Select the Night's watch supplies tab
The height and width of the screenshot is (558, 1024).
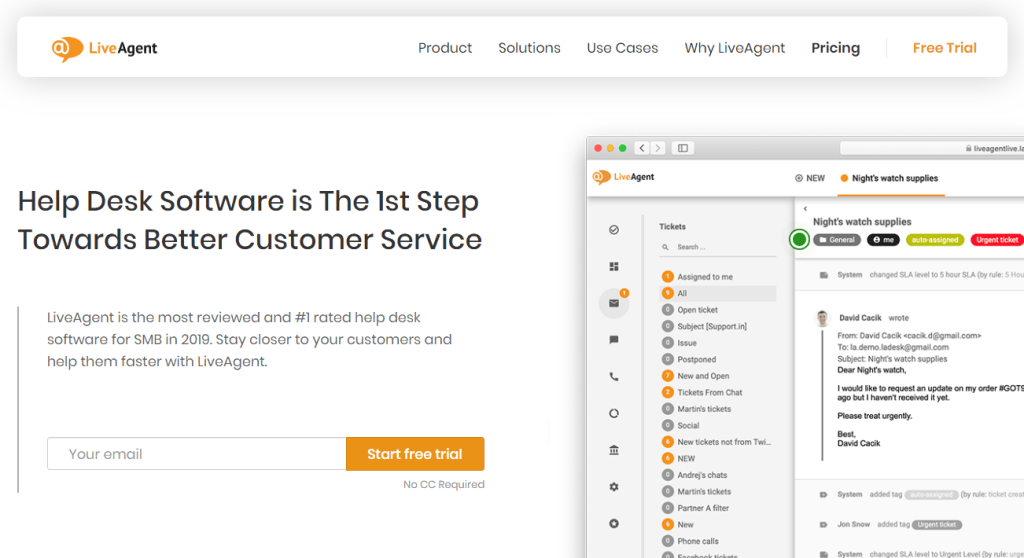889,178
